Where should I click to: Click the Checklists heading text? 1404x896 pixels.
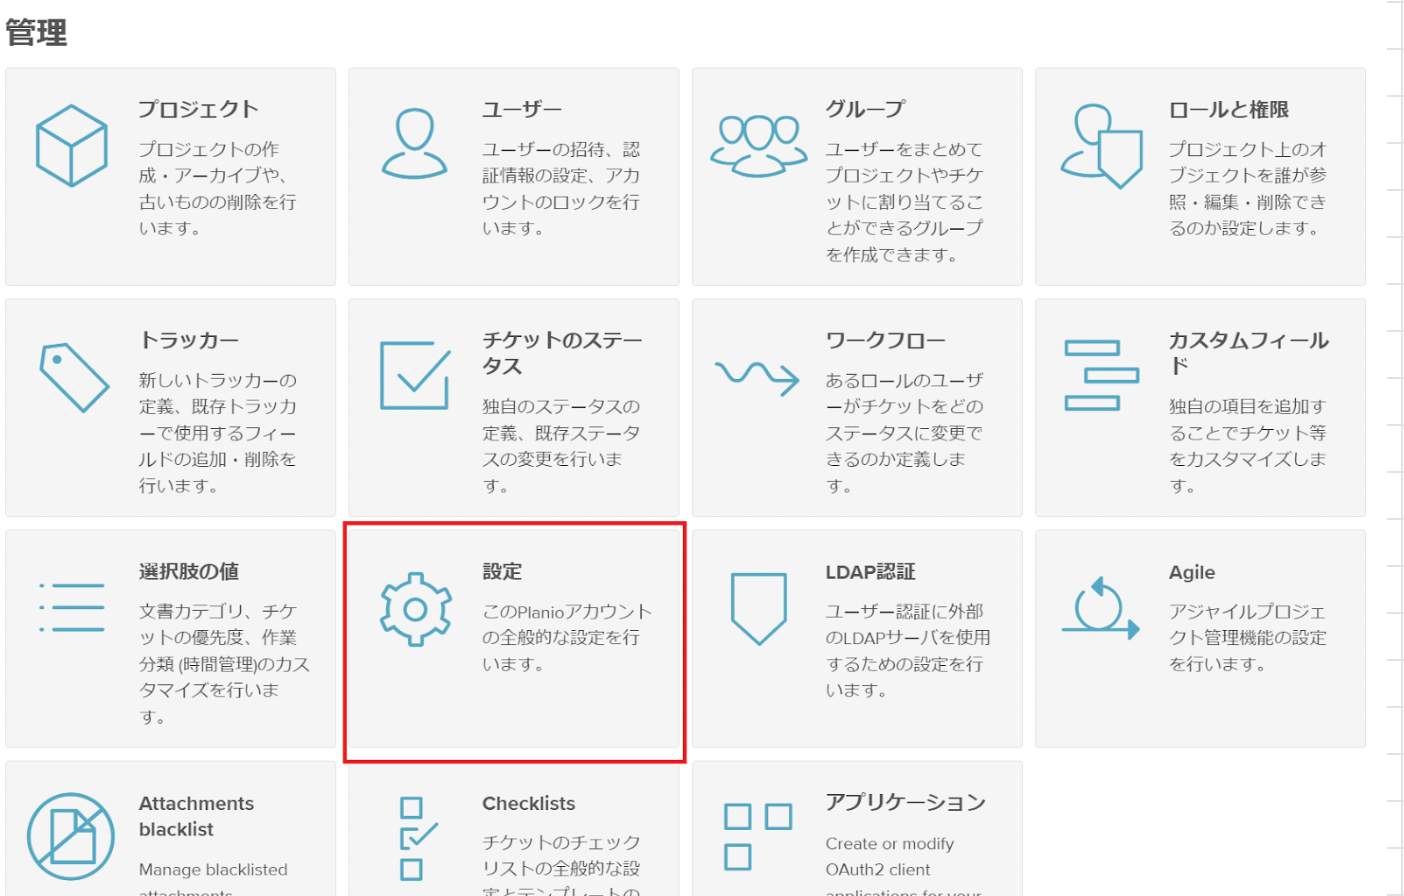pos(528,803)
